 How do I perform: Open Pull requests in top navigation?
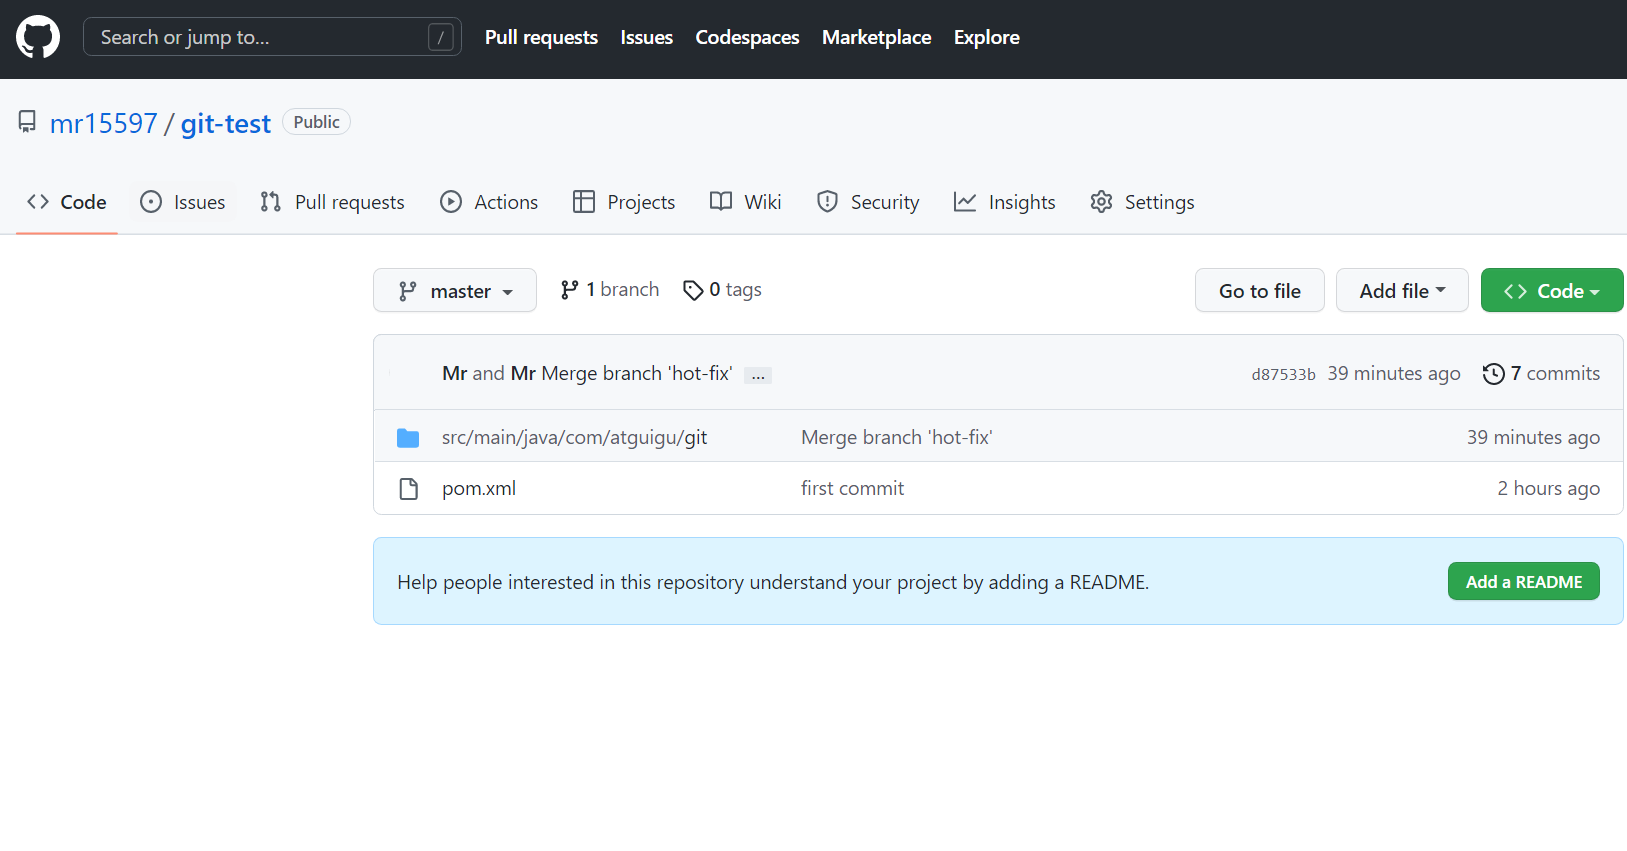541,37
